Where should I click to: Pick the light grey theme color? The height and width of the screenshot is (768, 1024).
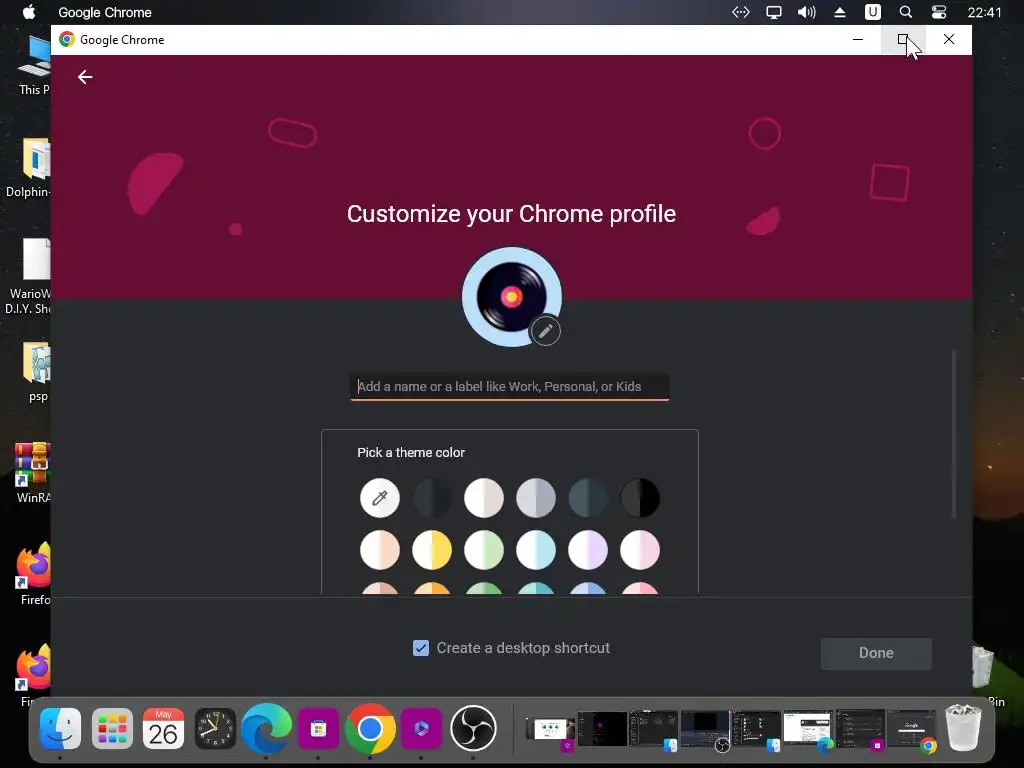[x=536, y=498]
